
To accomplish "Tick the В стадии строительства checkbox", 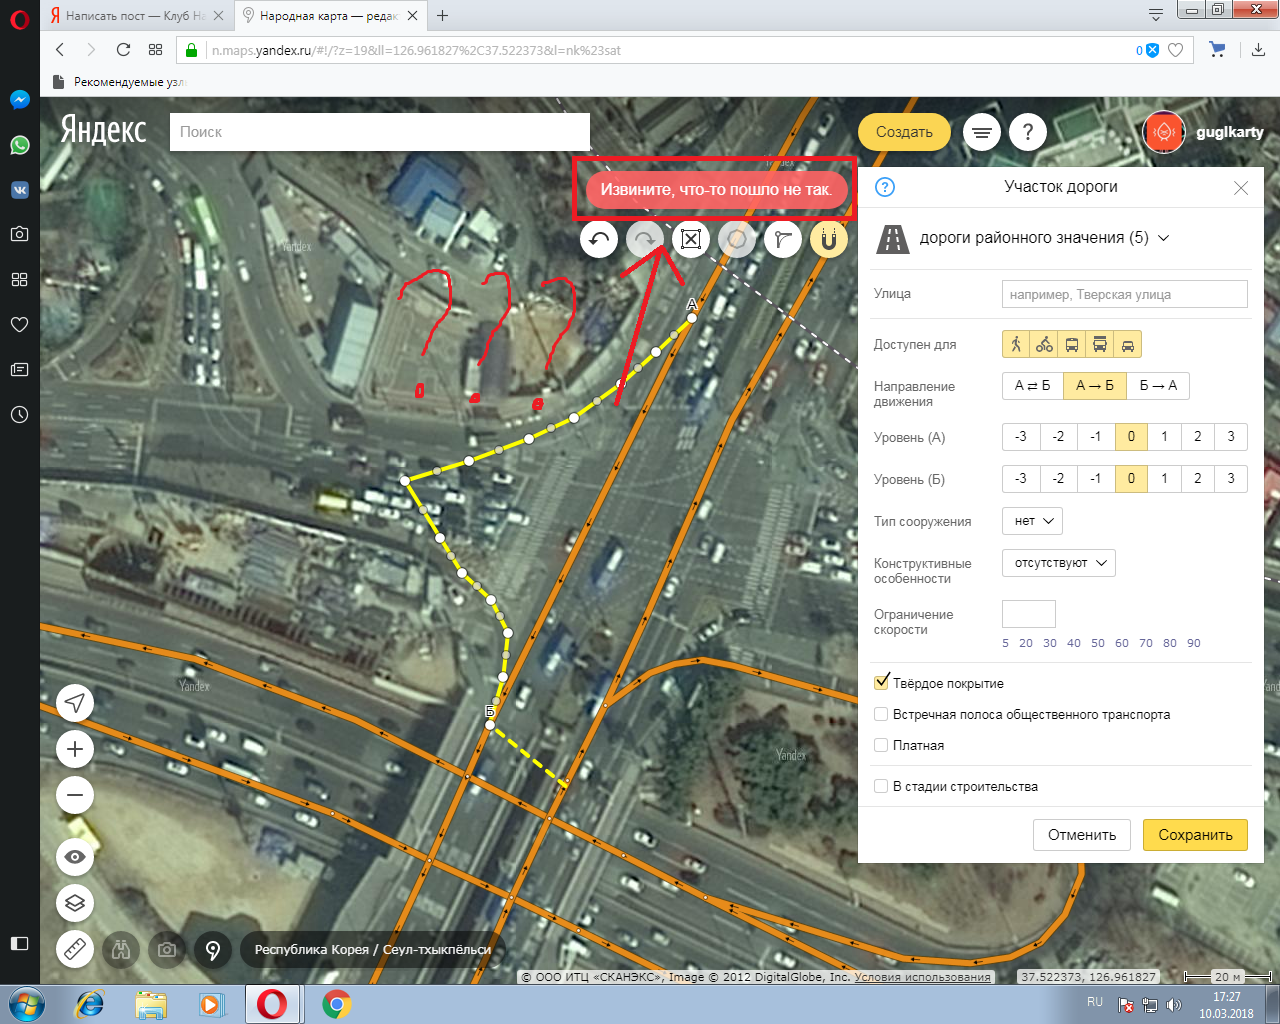I will (881, 786).
